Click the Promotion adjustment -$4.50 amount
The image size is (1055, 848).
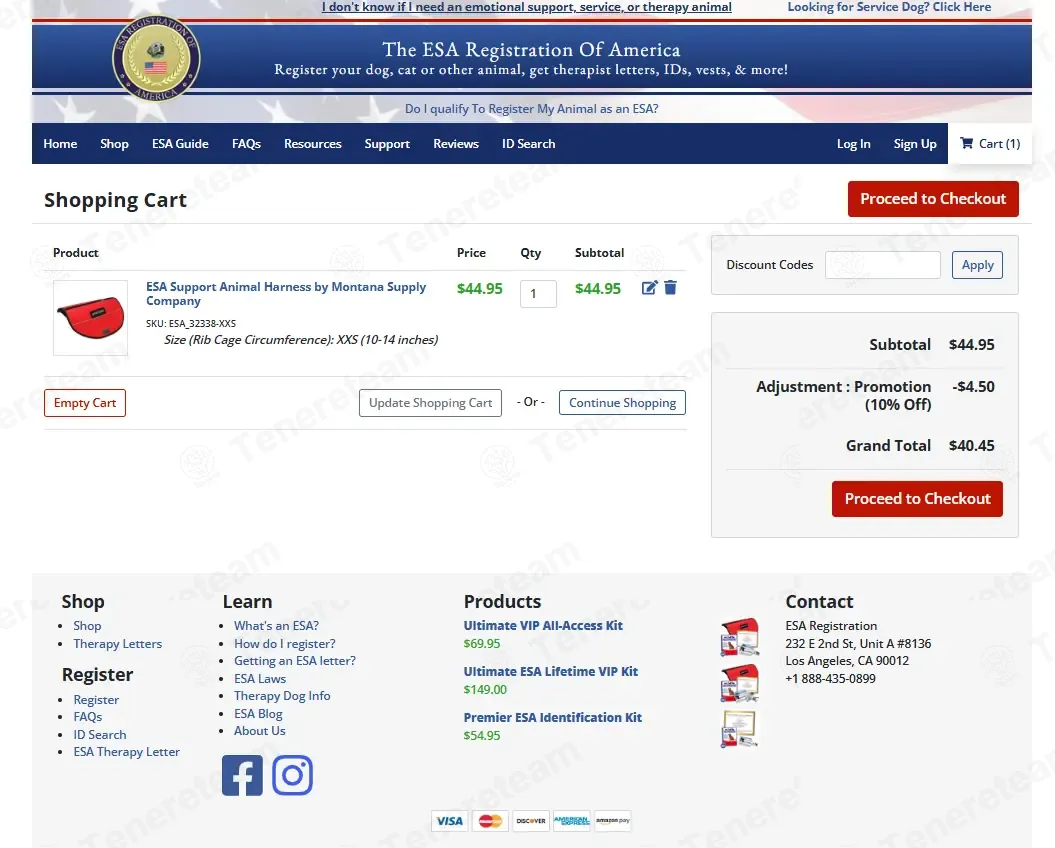pyautogui.click(x=974, y=387)
